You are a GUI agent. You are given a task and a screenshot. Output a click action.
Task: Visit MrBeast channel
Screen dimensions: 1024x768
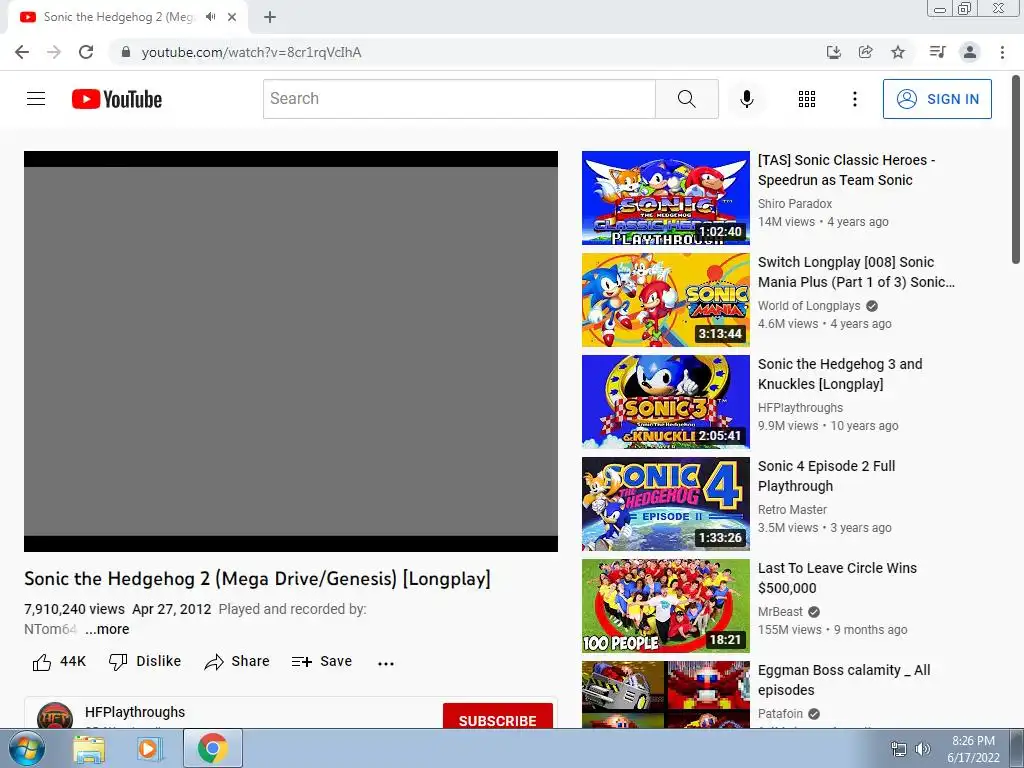point(780,611)
